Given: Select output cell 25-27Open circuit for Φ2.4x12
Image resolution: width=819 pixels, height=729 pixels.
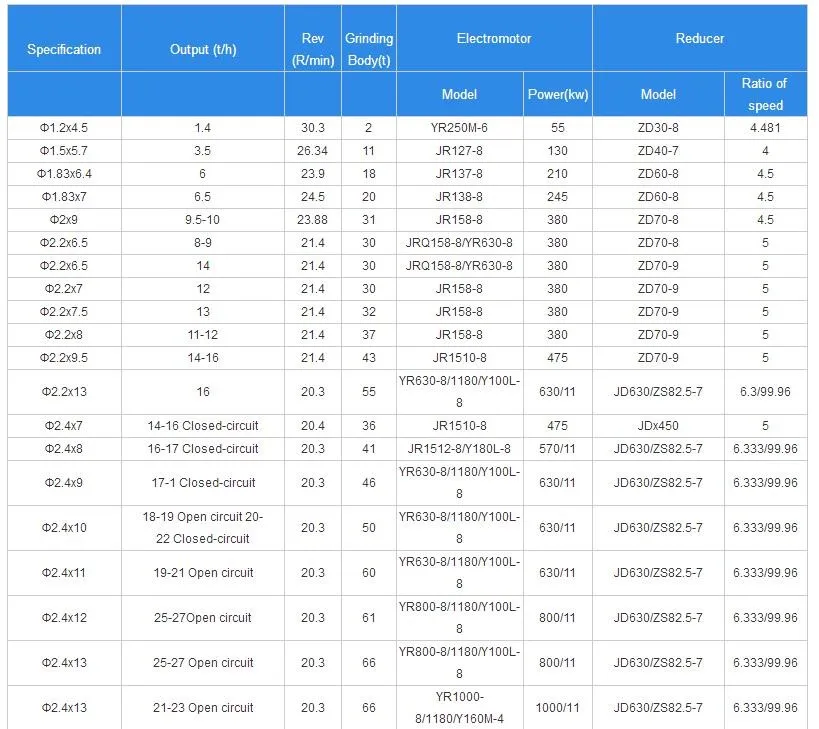Looking at the screenshot, I should pos(203,618).
